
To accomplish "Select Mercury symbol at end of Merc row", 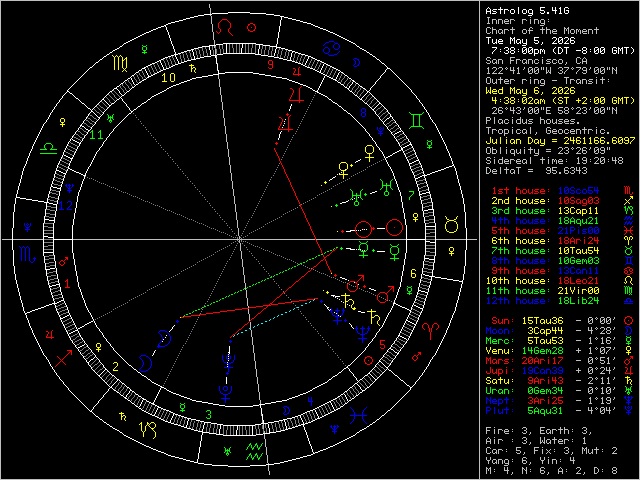I will point(628,341).
